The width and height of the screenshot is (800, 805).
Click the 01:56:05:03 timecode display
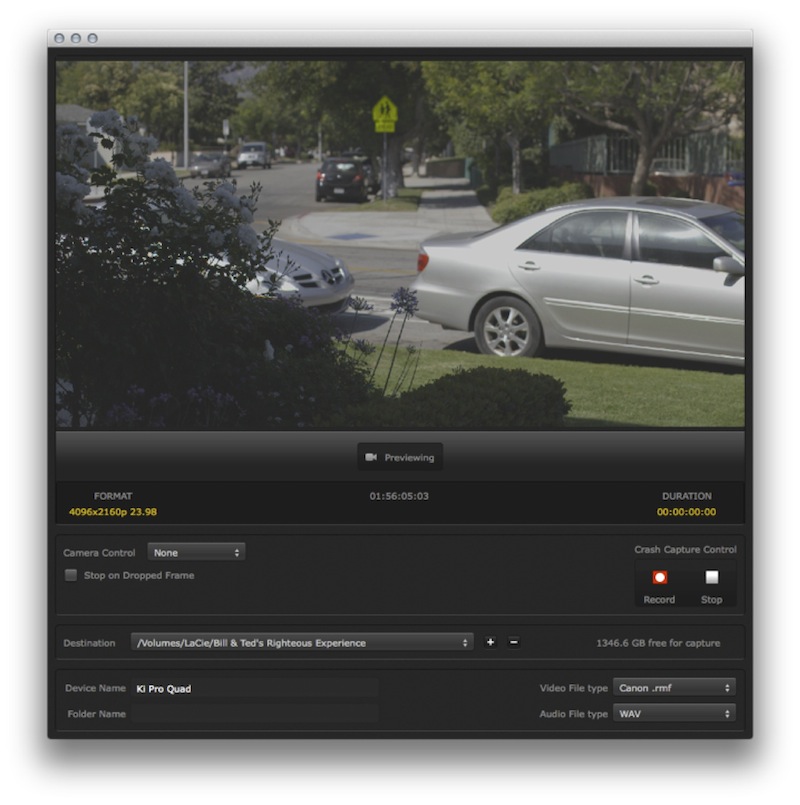pyautogui.click(x=399, y=496)
